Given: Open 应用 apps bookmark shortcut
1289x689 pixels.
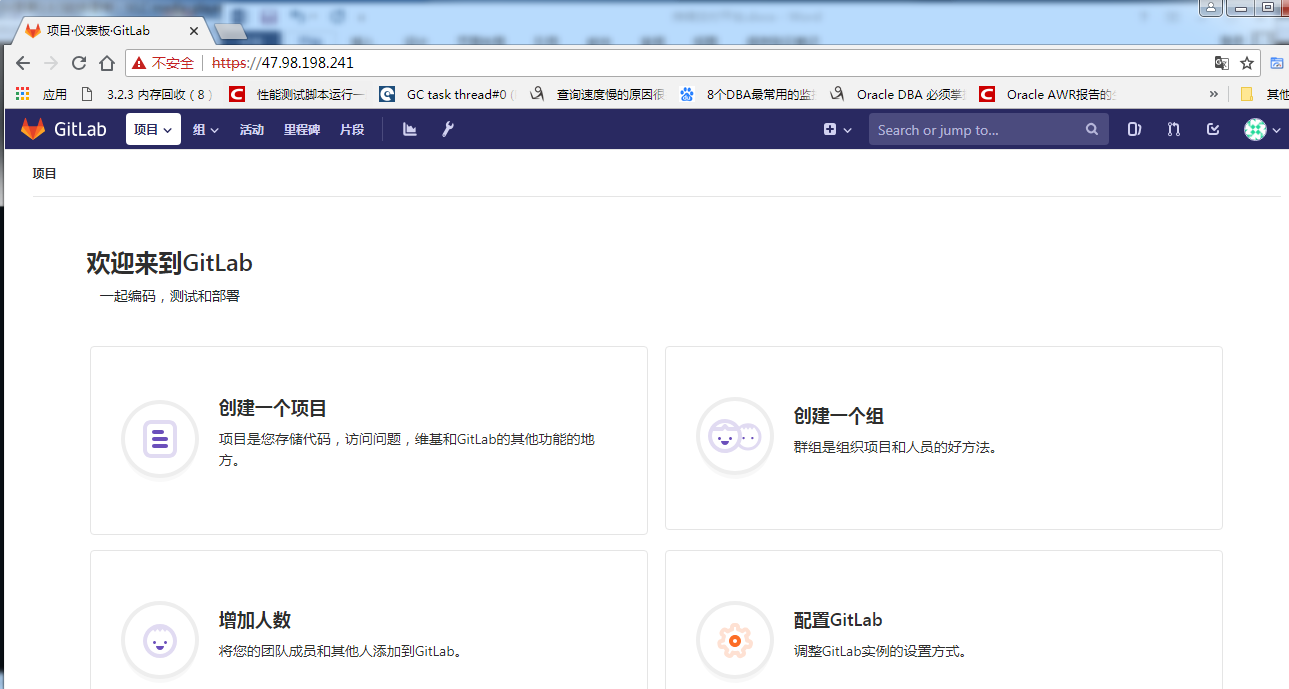Looking at the screenshot, I should 42,95.
